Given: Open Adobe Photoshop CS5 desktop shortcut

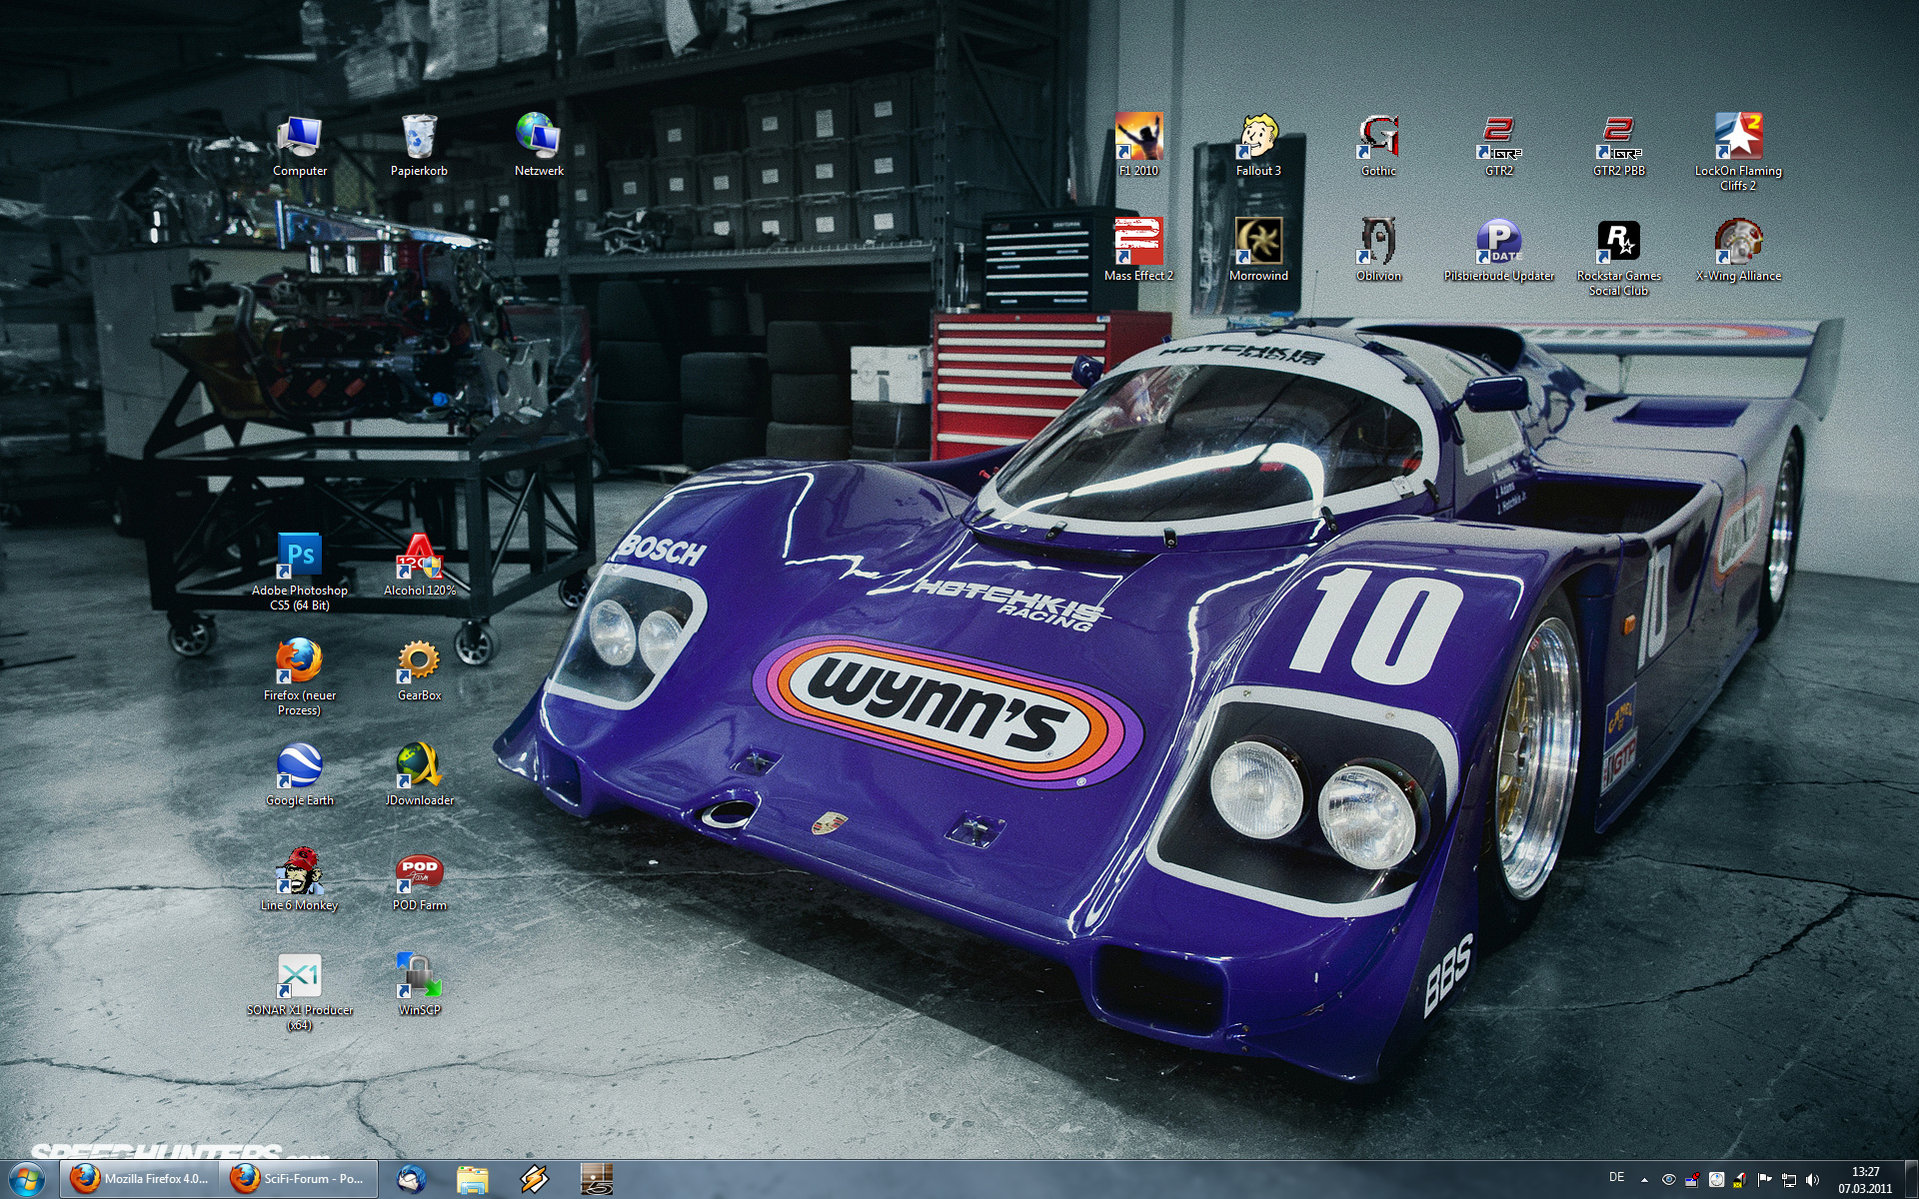Looking at the screenshot, I should pos(299,556).
